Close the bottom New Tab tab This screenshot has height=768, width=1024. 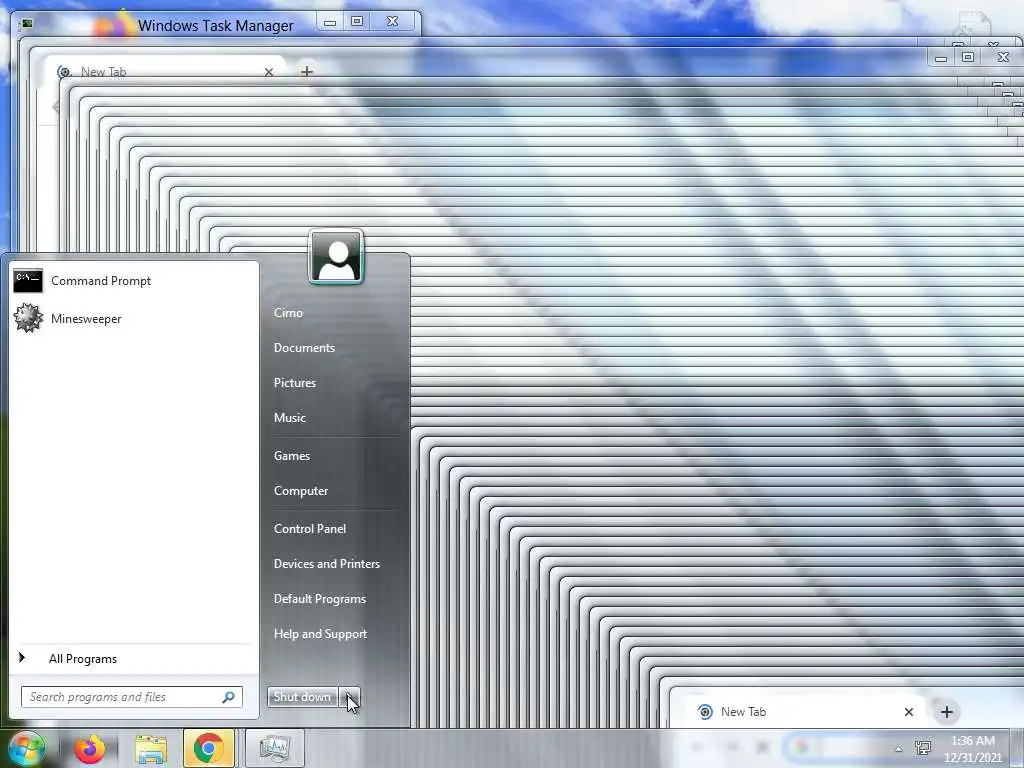tap(908, 712)
